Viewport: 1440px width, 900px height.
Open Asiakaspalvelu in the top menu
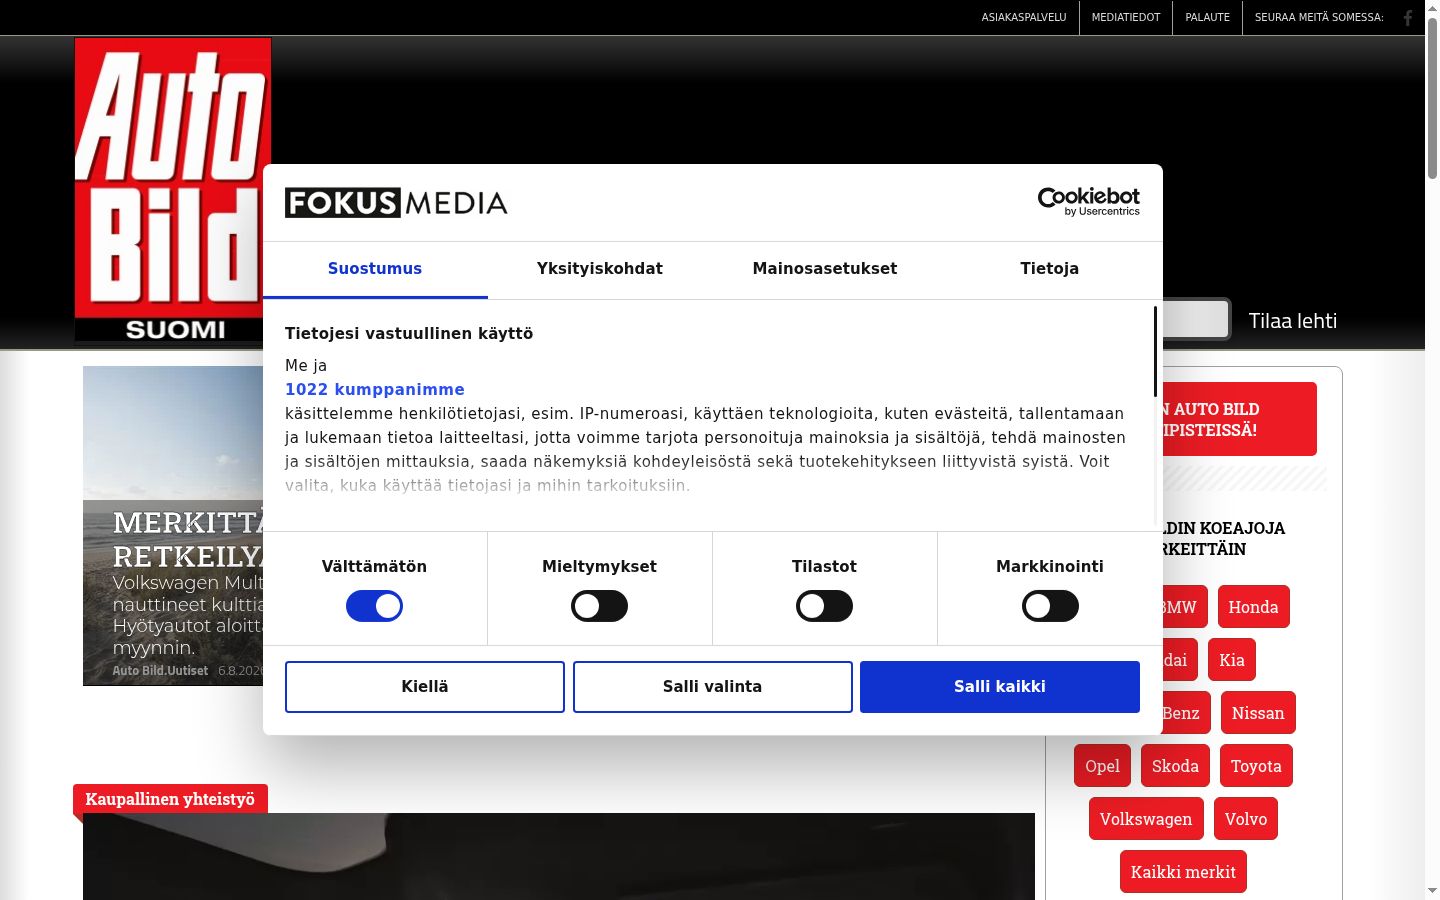(x=1024, y=17)
